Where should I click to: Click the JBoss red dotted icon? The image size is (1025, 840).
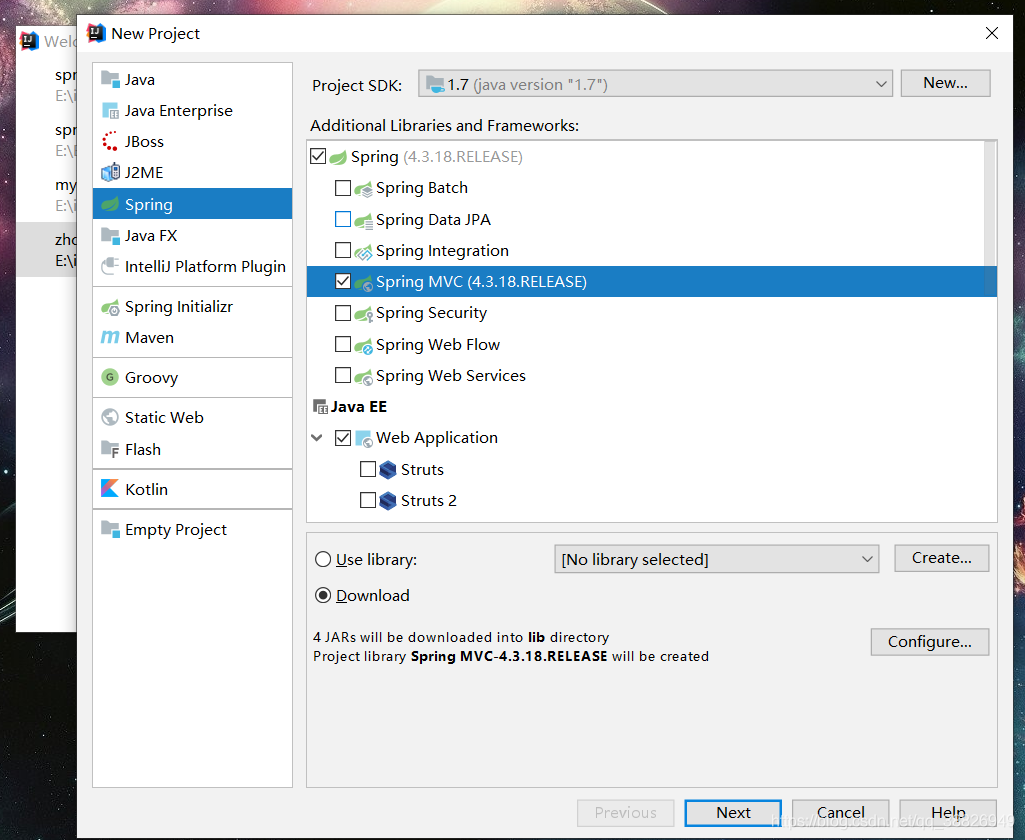[110, 142]
